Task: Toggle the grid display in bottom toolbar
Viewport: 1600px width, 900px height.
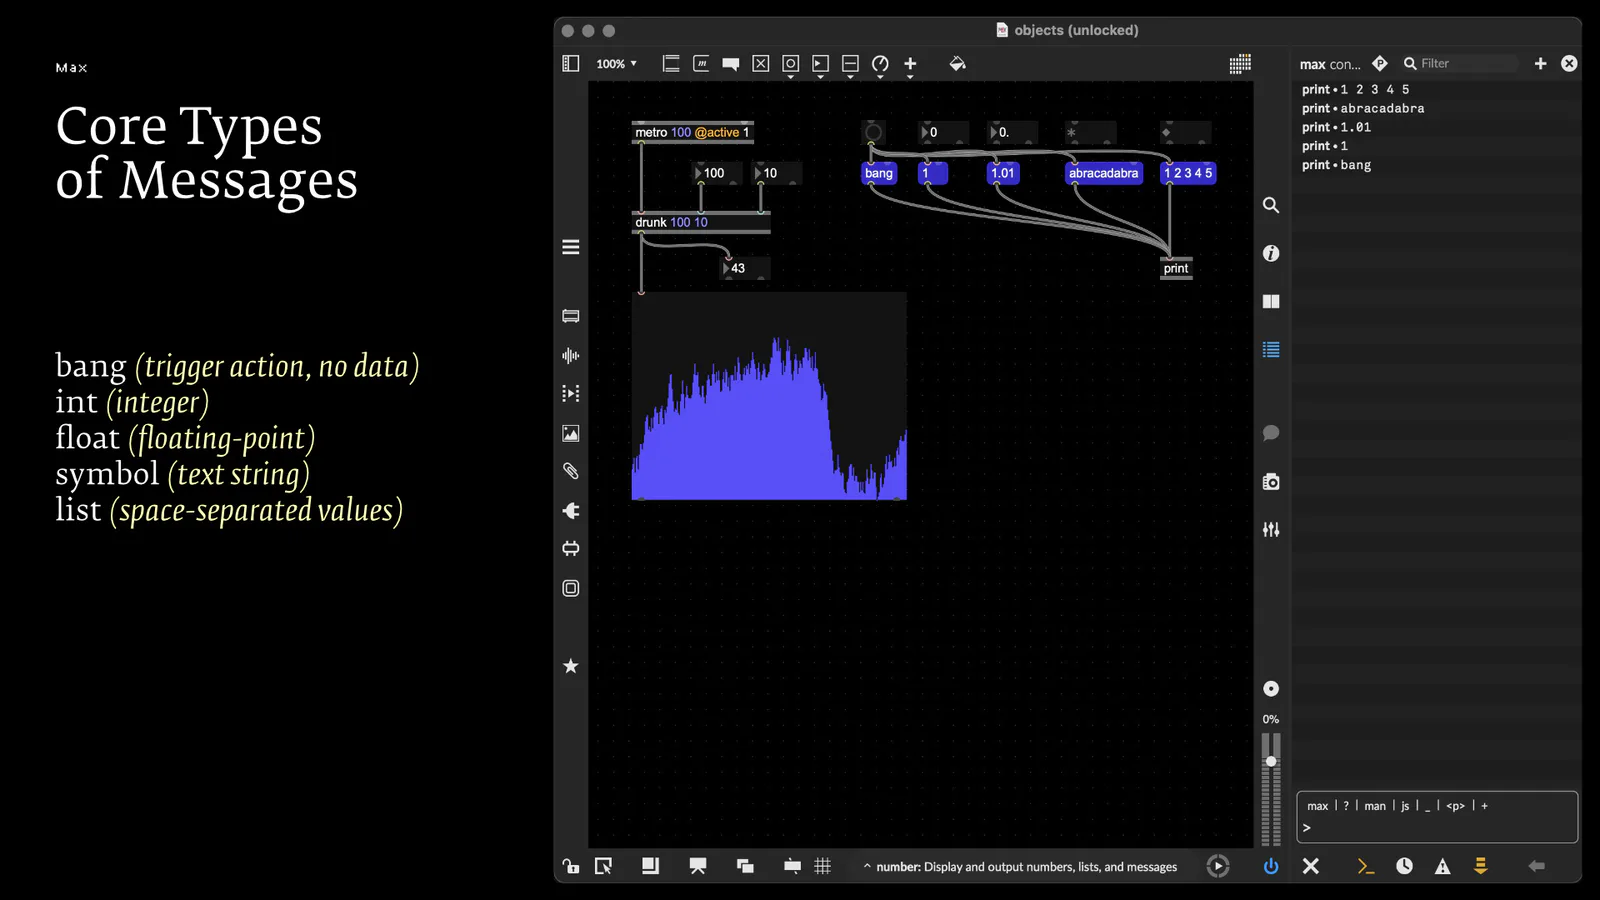Action: pos(823,866)
